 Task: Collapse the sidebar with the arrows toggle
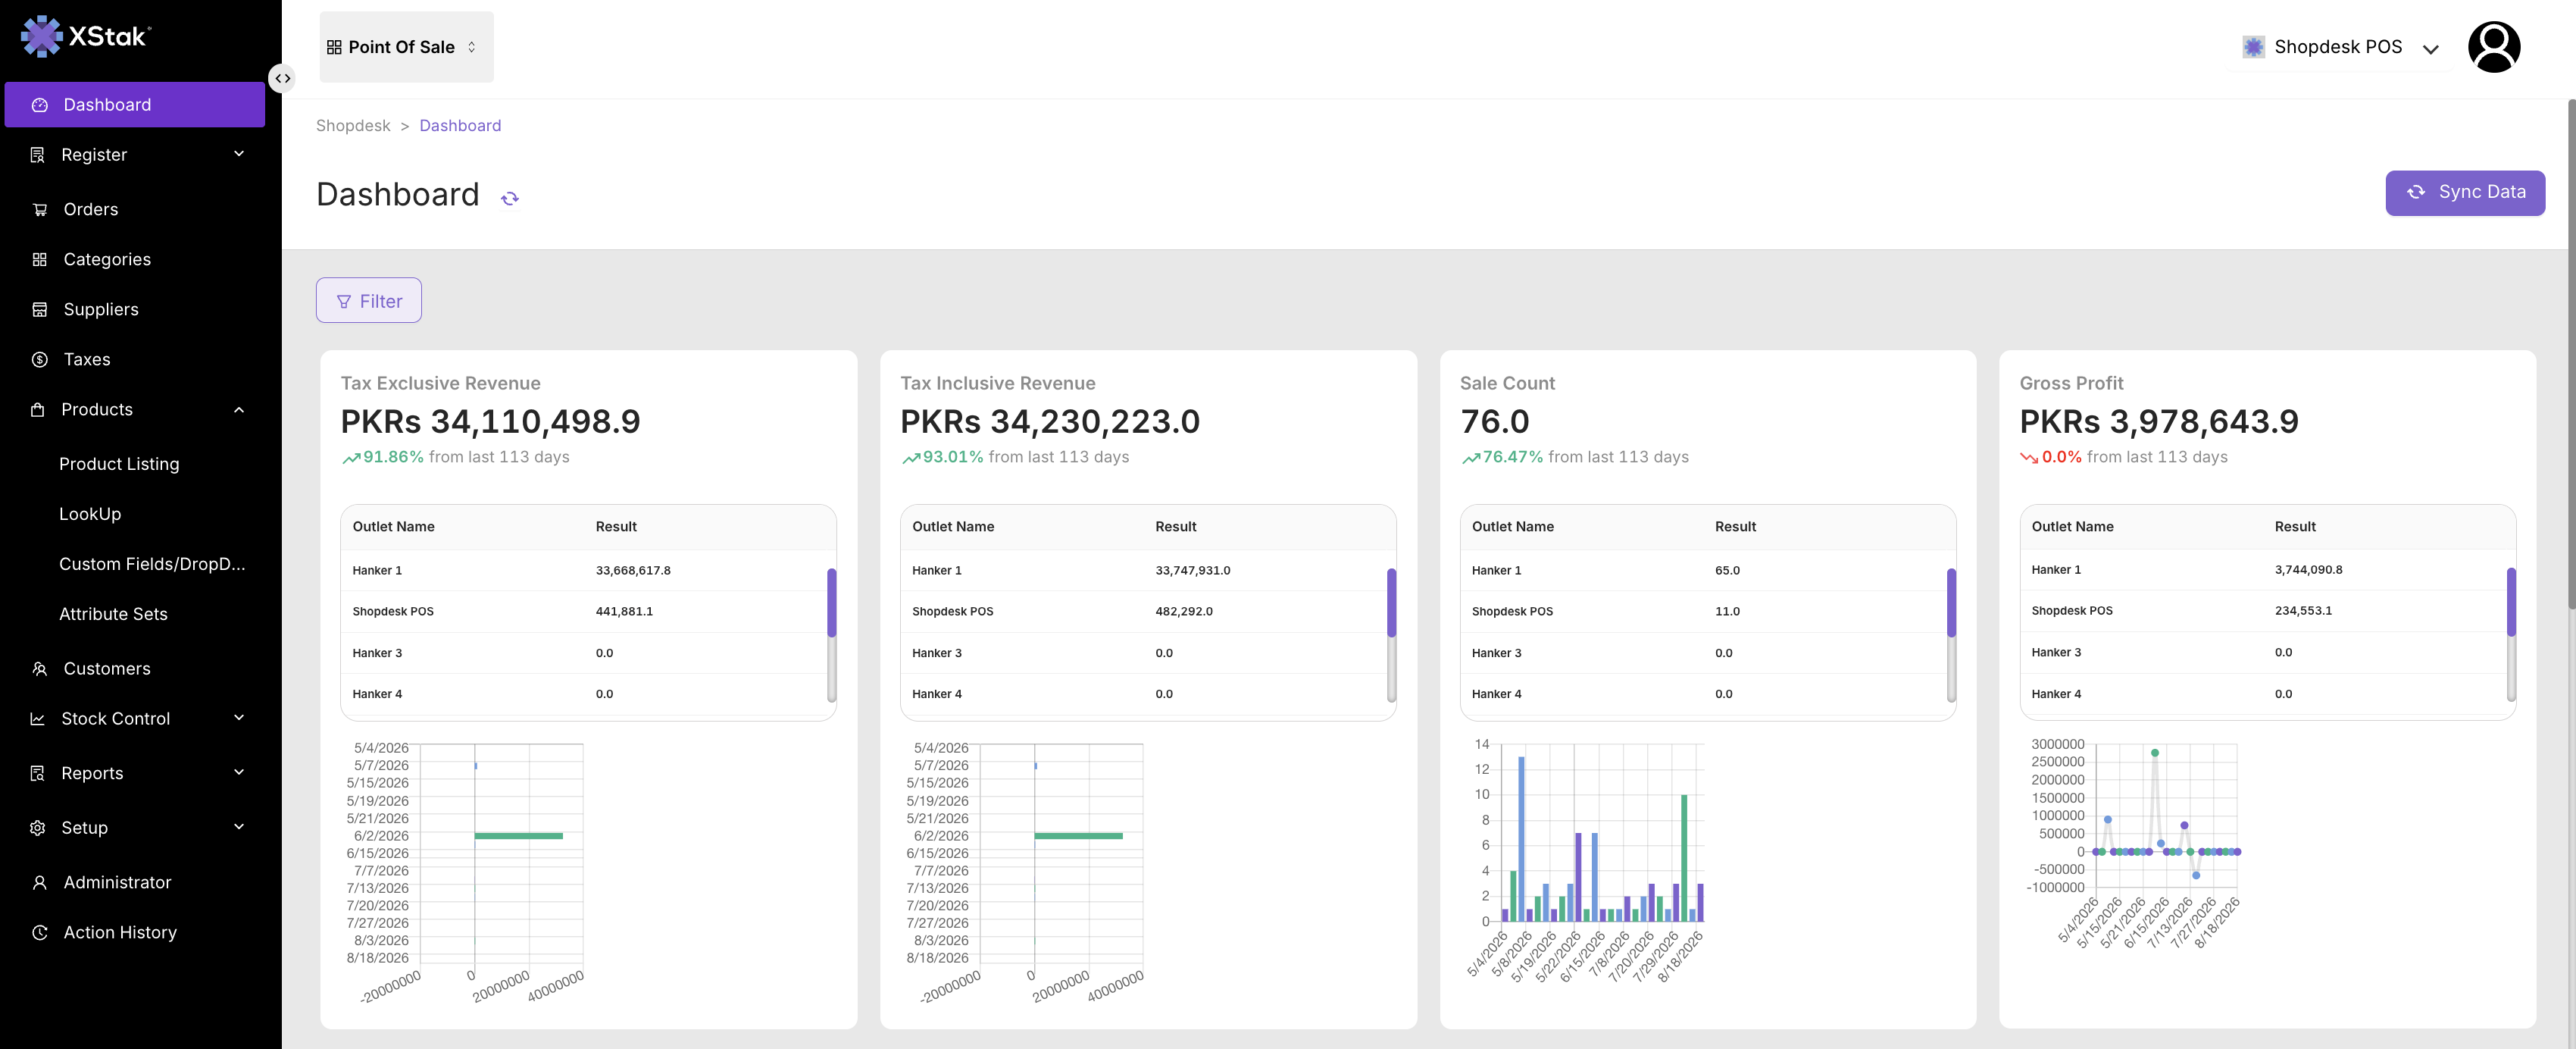point(283,78)
